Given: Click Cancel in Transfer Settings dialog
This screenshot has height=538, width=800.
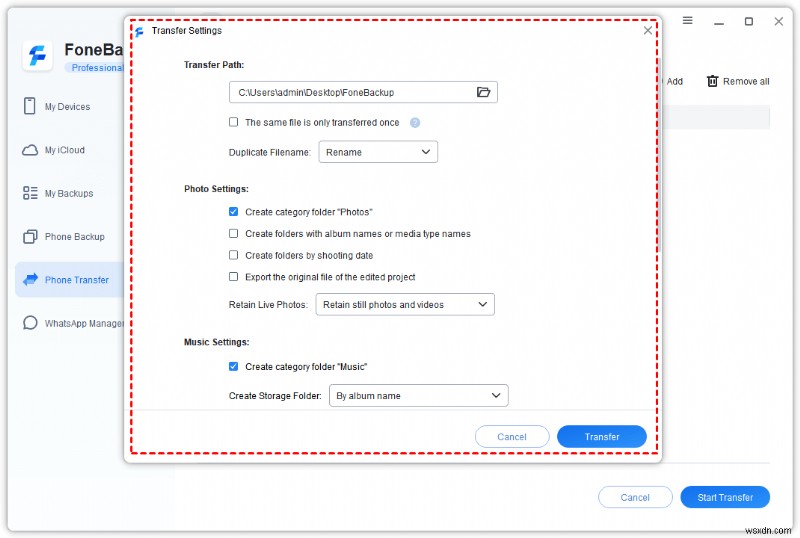Looking at the screenshot, I should pyautogui.click(x=512, y=436).
